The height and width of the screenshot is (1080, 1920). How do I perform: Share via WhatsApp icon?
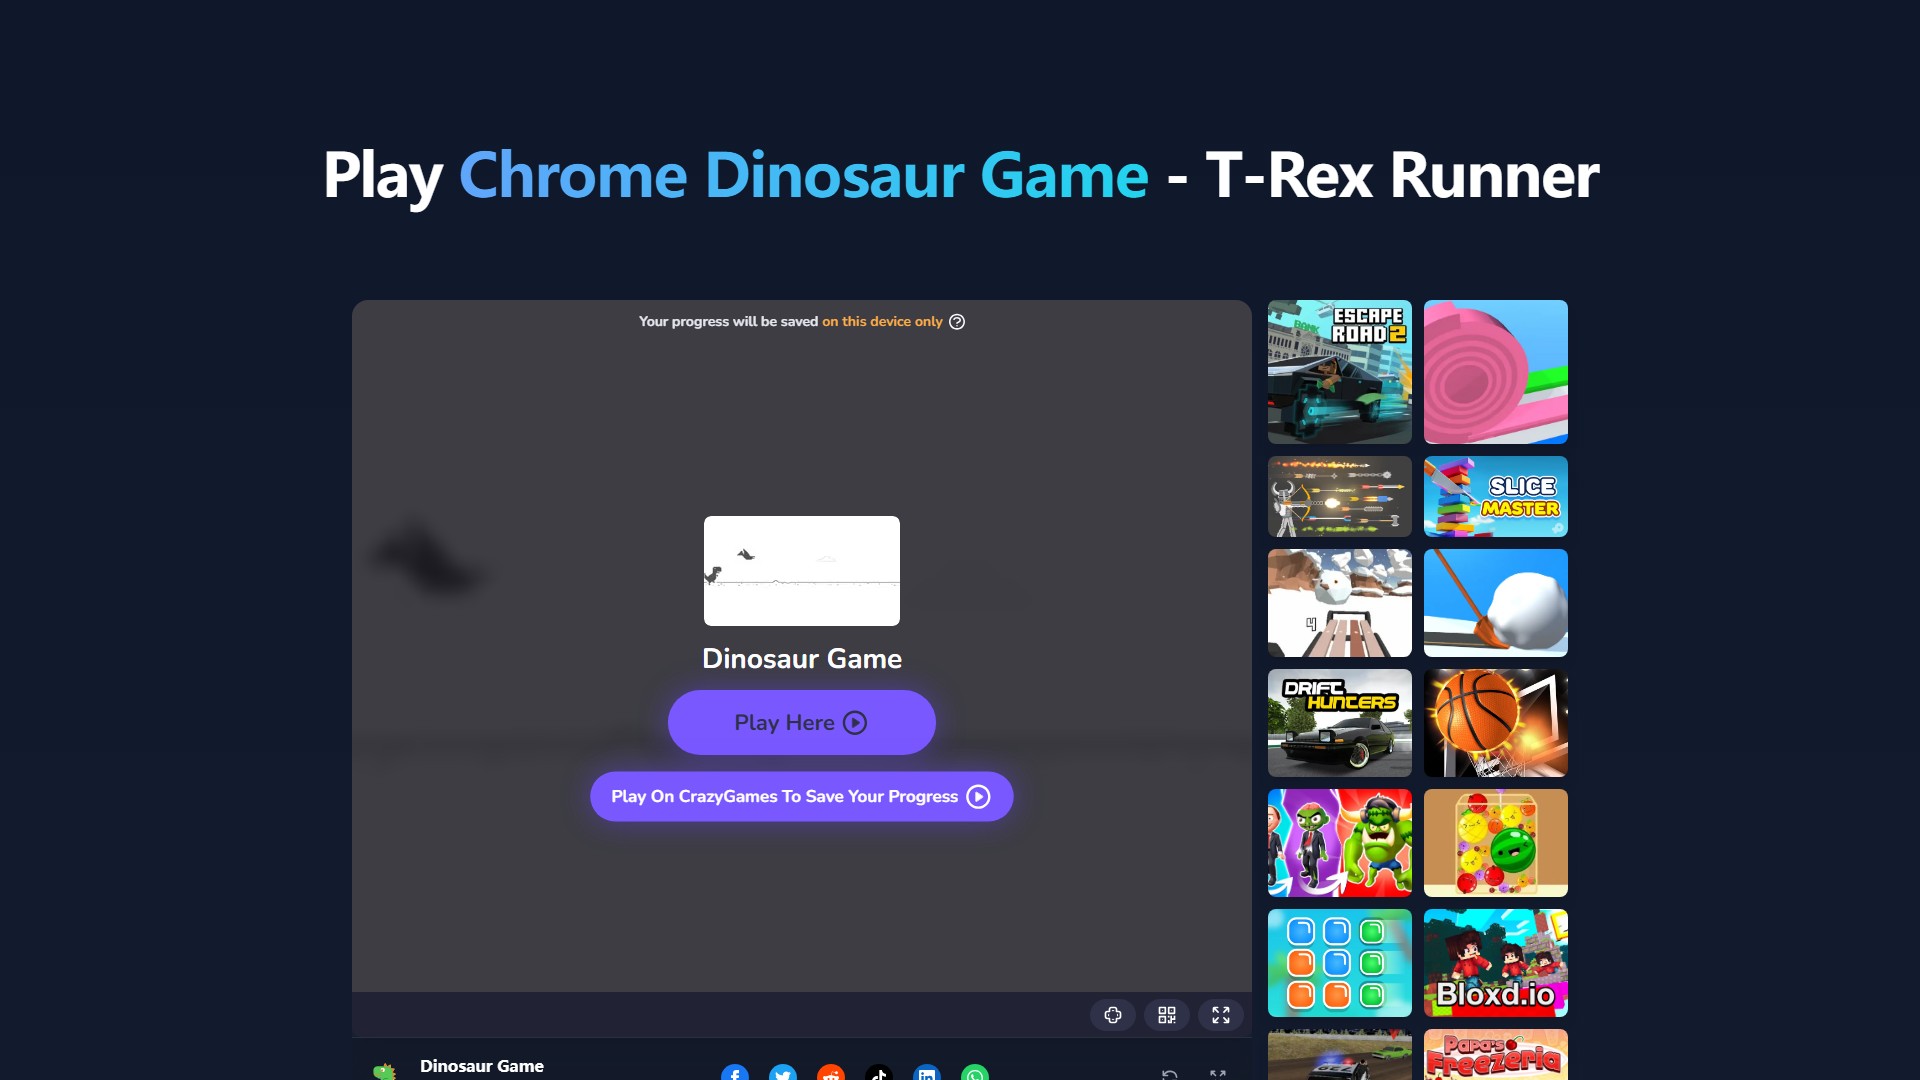(x=975, y=1074)
